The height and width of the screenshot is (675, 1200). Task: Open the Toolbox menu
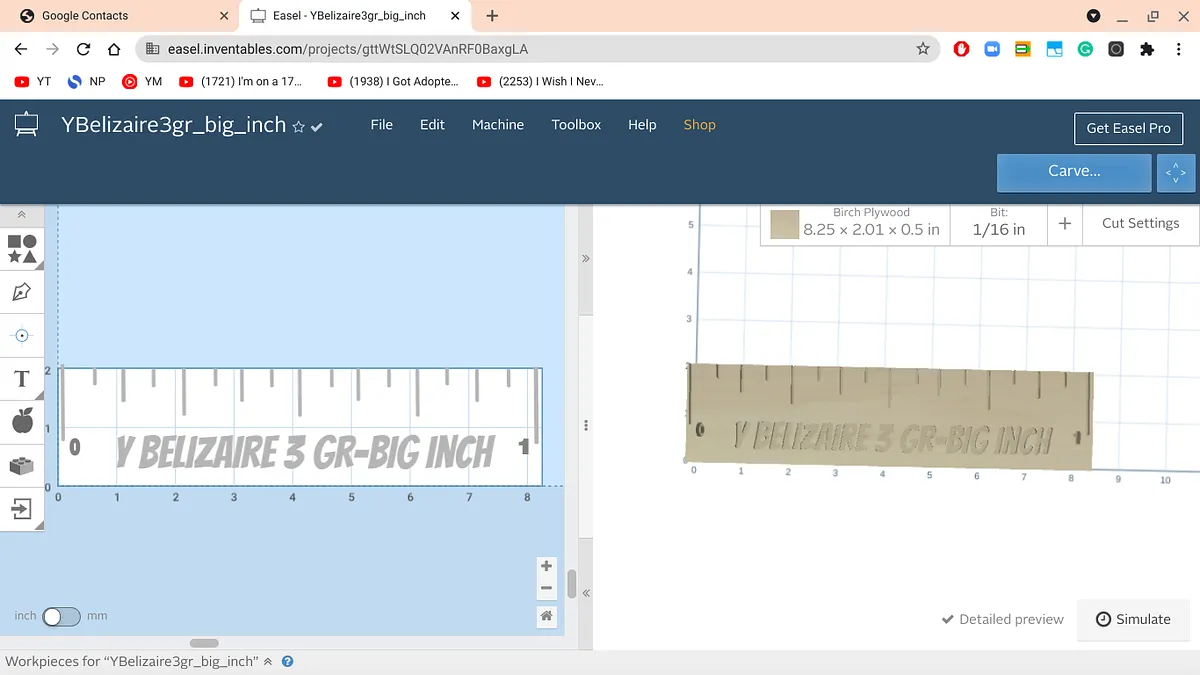coord(576,125)
